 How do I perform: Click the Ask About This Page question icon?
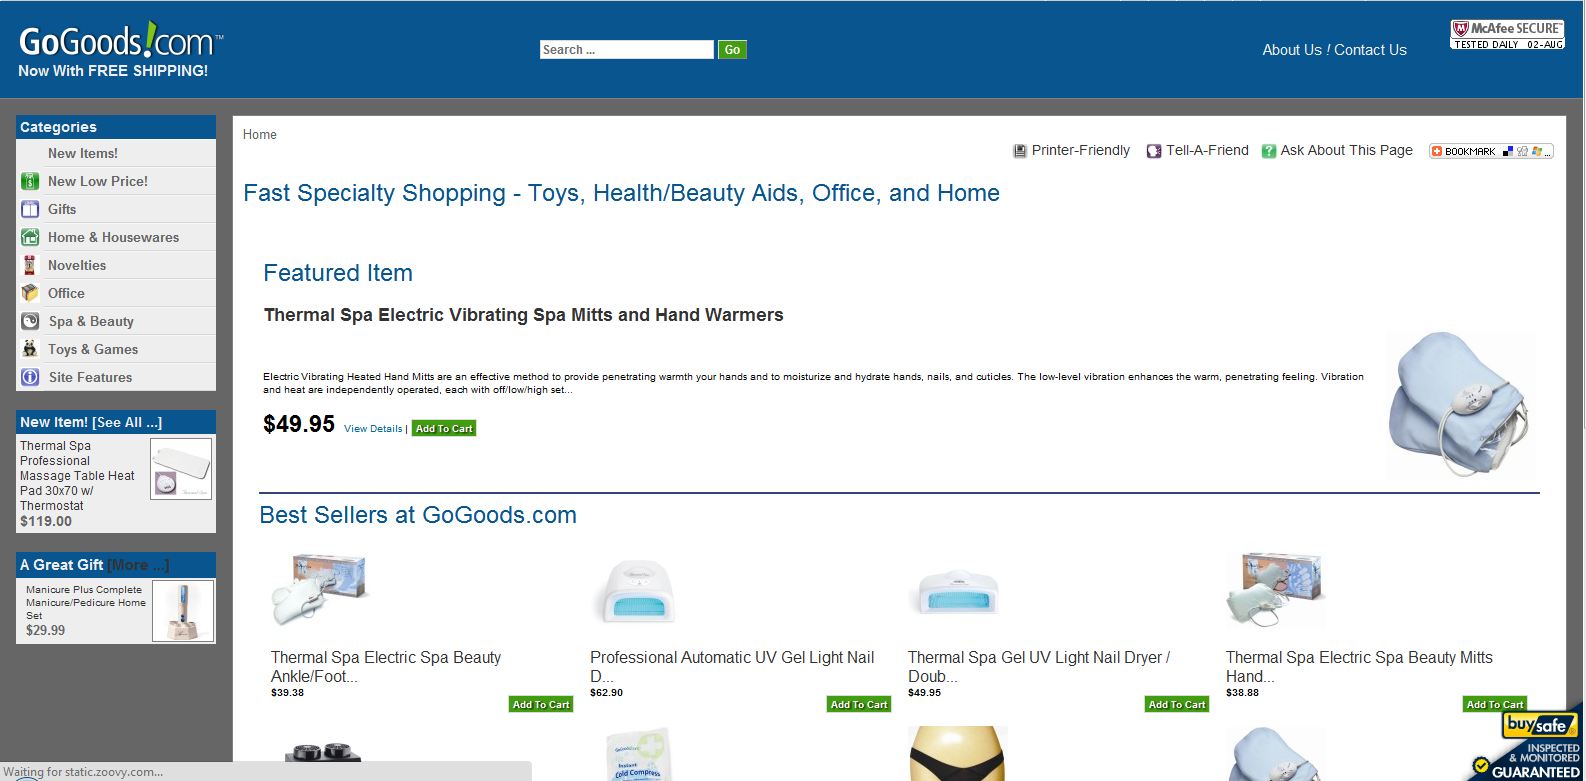coord(1269,151)
